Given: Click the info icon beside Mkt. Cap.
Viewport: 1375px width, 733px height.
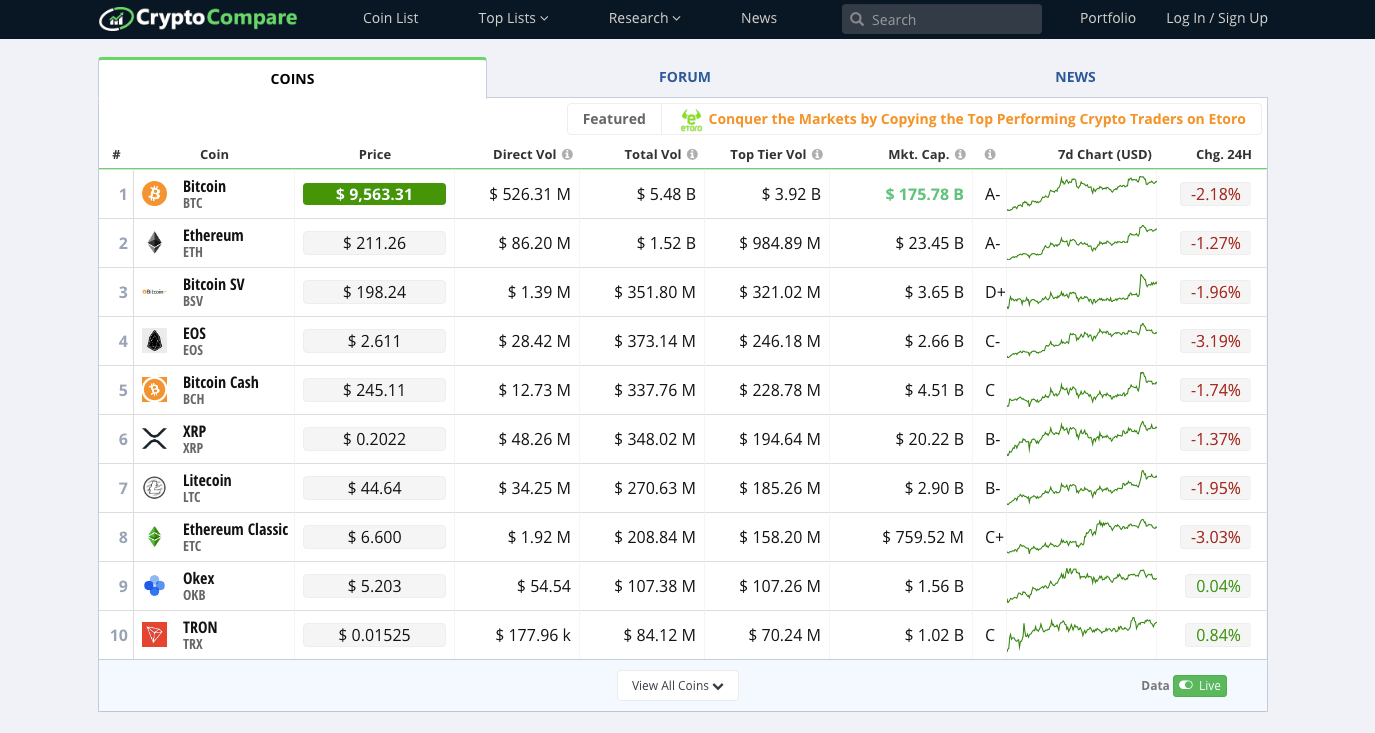Looking at the screenshot, I should coord(960,154).
